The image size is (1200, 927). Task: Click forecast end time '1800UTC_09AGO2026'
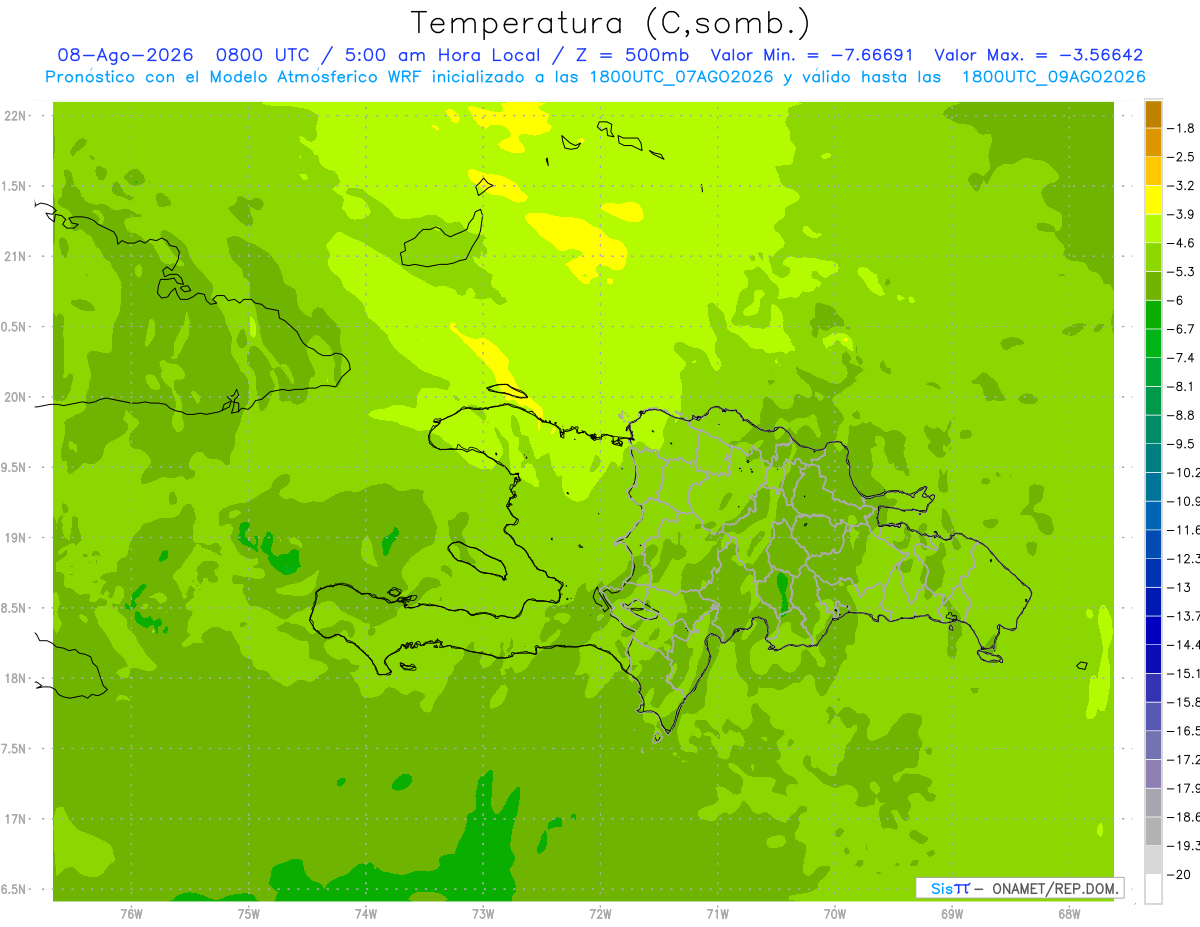pyautogui.click(x=1053, y=77)
